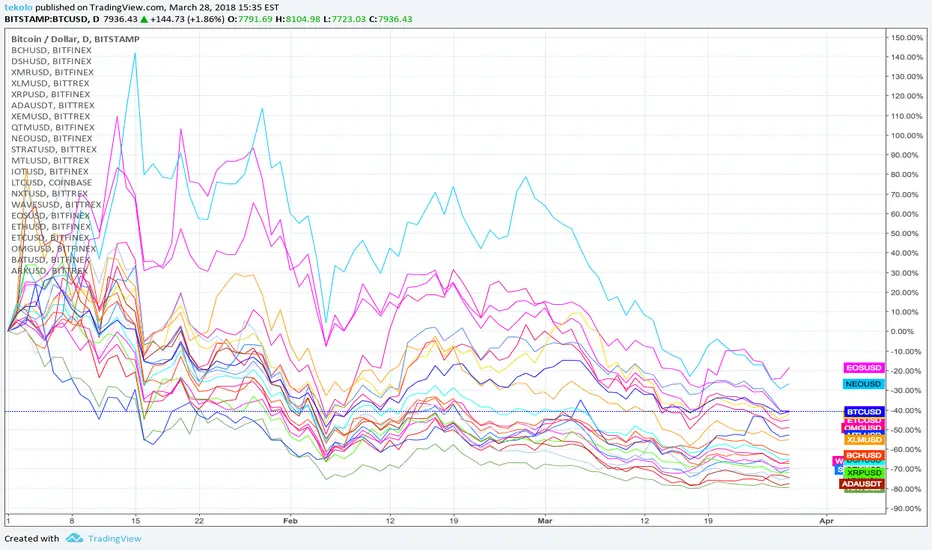Viewport: 932px width, 550px height.
Task: Select the ADAUSDT, BITTREX legend entry
Action: (53, 105)
